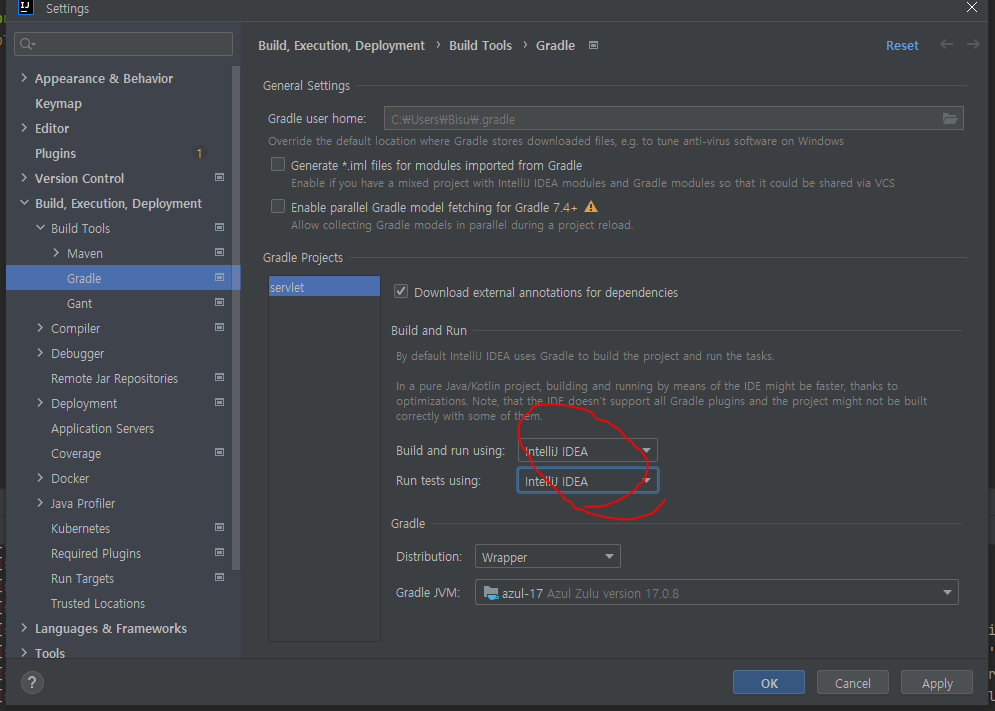
Task: Click project-level icon on Compiler row
Action: 220,327
